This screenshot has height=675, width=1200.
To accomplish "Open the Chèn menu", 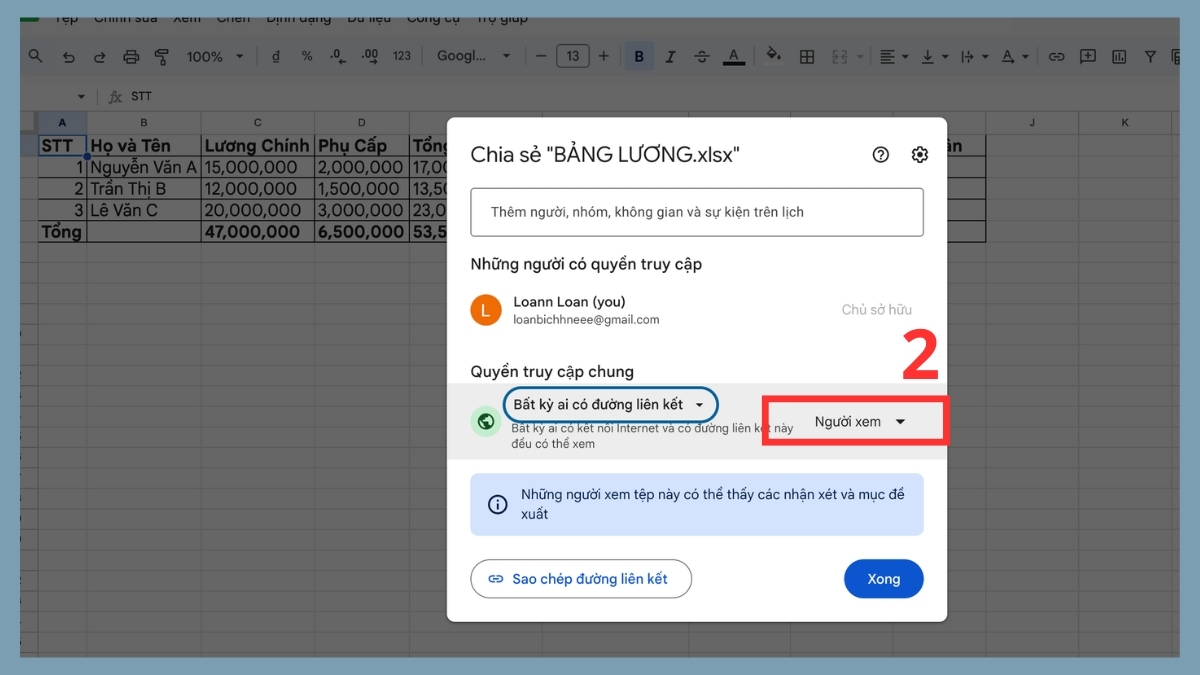I will pyautogui.click(x=233, y=17).
